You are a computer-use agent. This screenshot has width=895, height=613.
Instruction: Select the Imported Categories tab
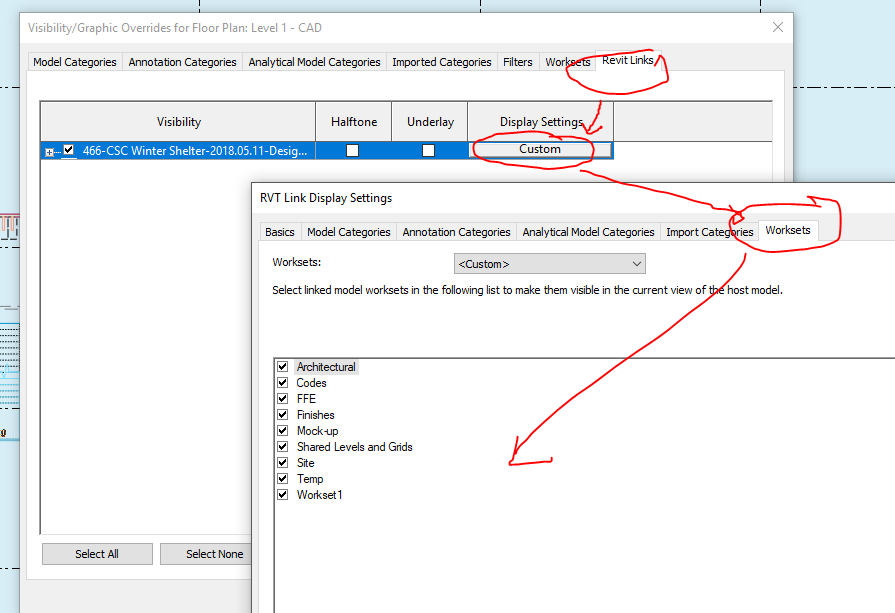tap(442, 62)
